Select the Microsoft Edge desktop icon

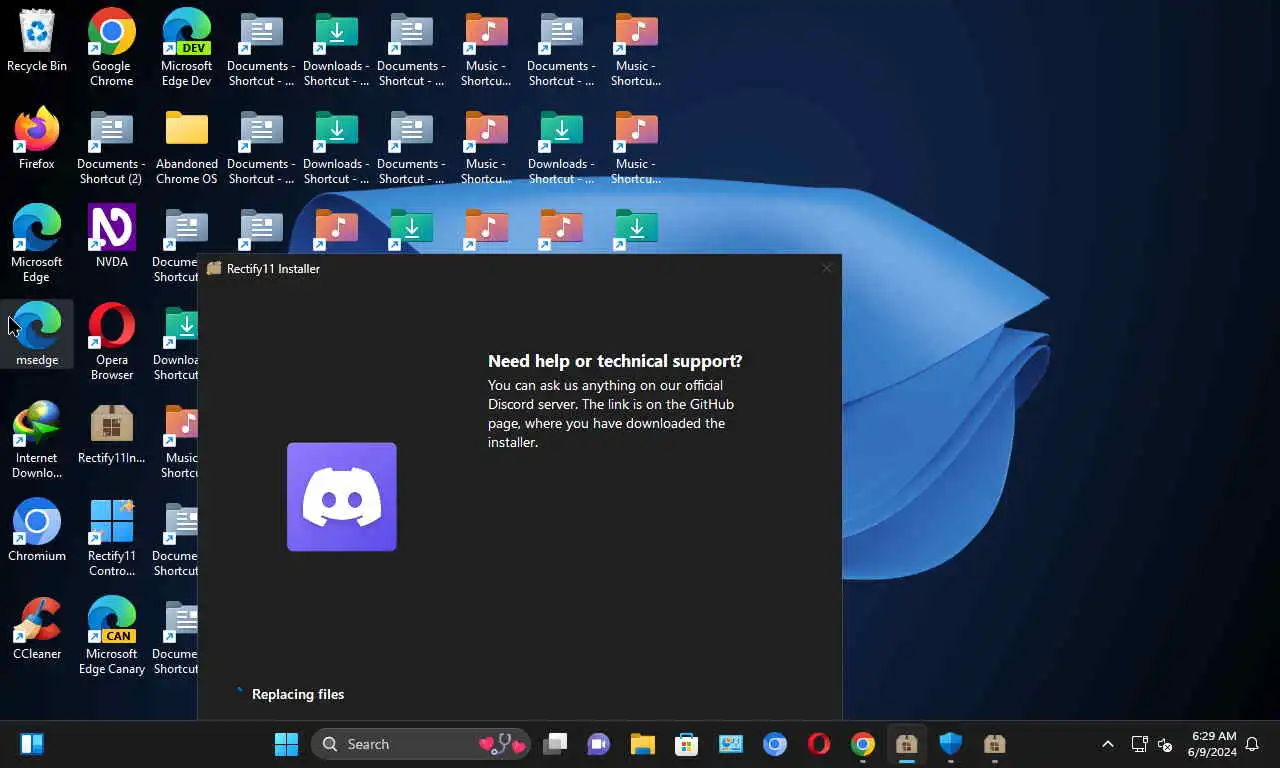coord(37,244)
